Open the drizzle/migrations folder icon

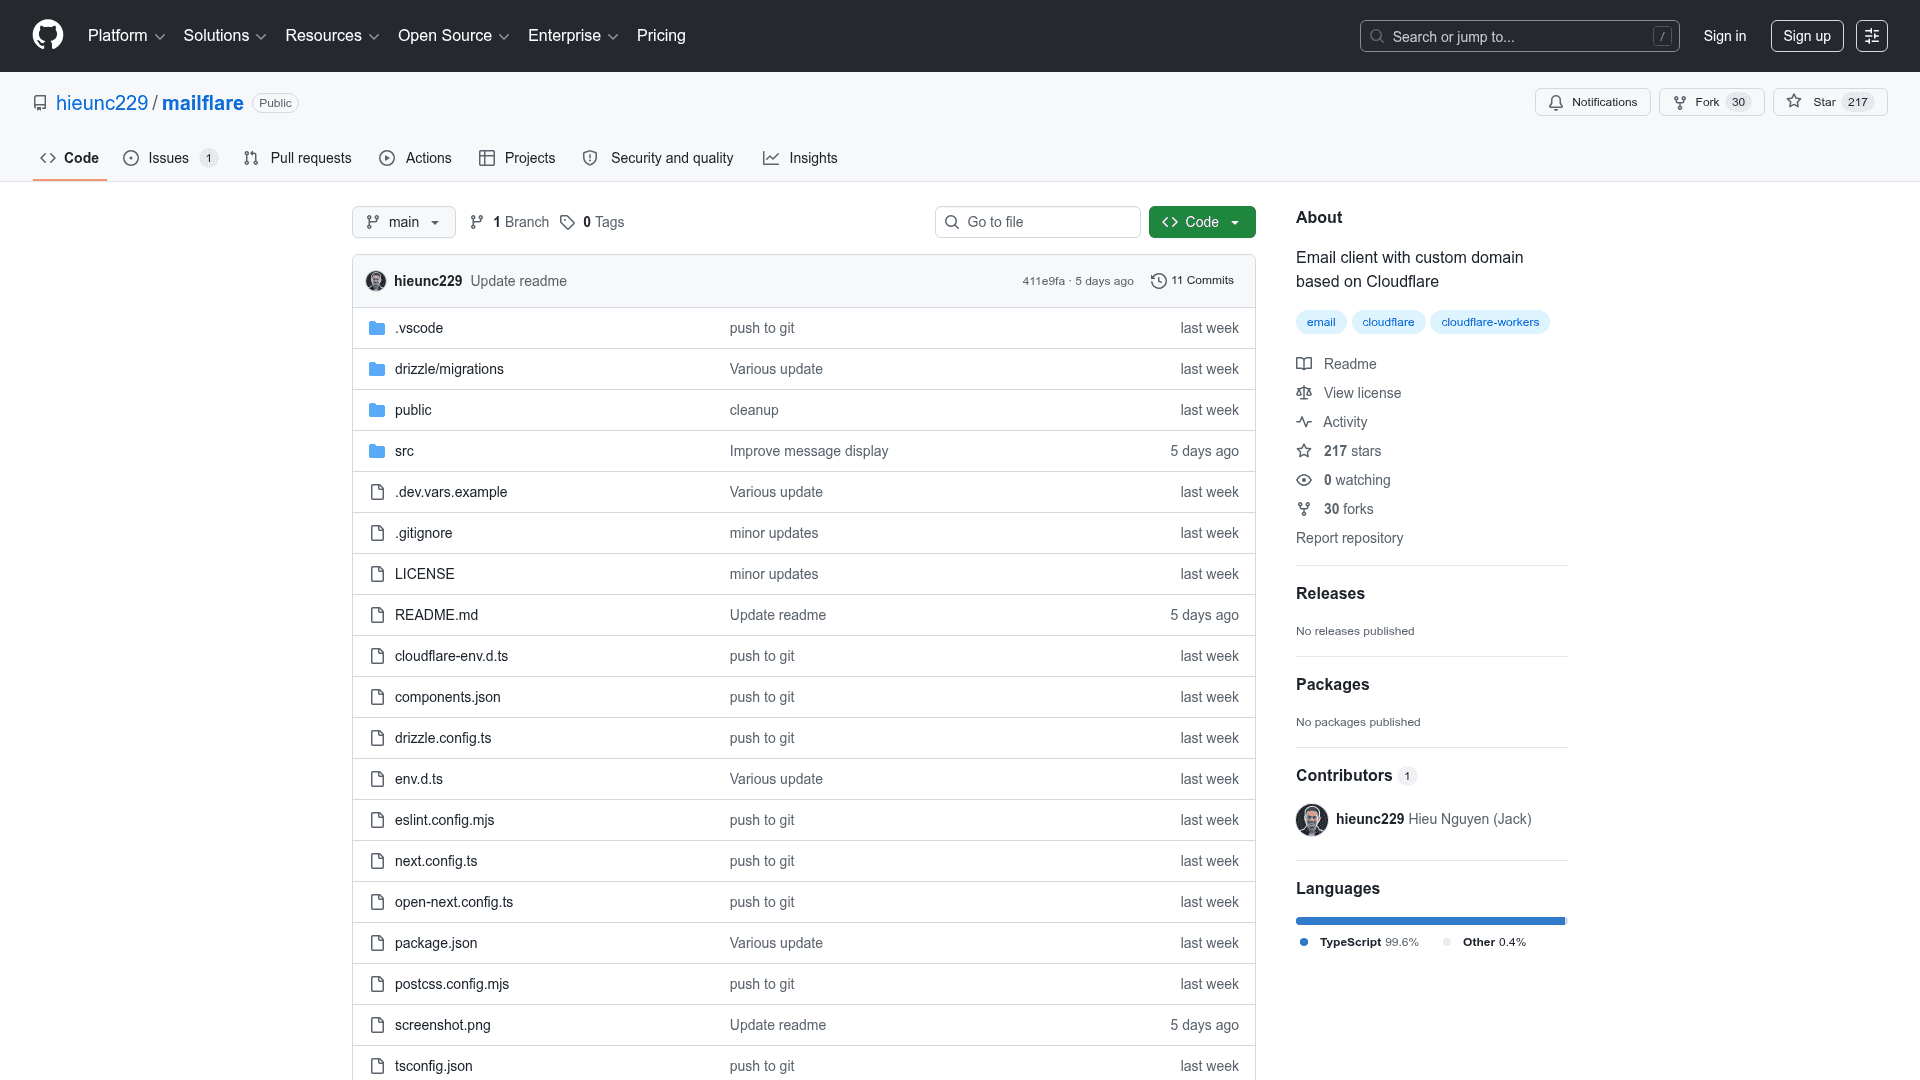pos(377,369)
